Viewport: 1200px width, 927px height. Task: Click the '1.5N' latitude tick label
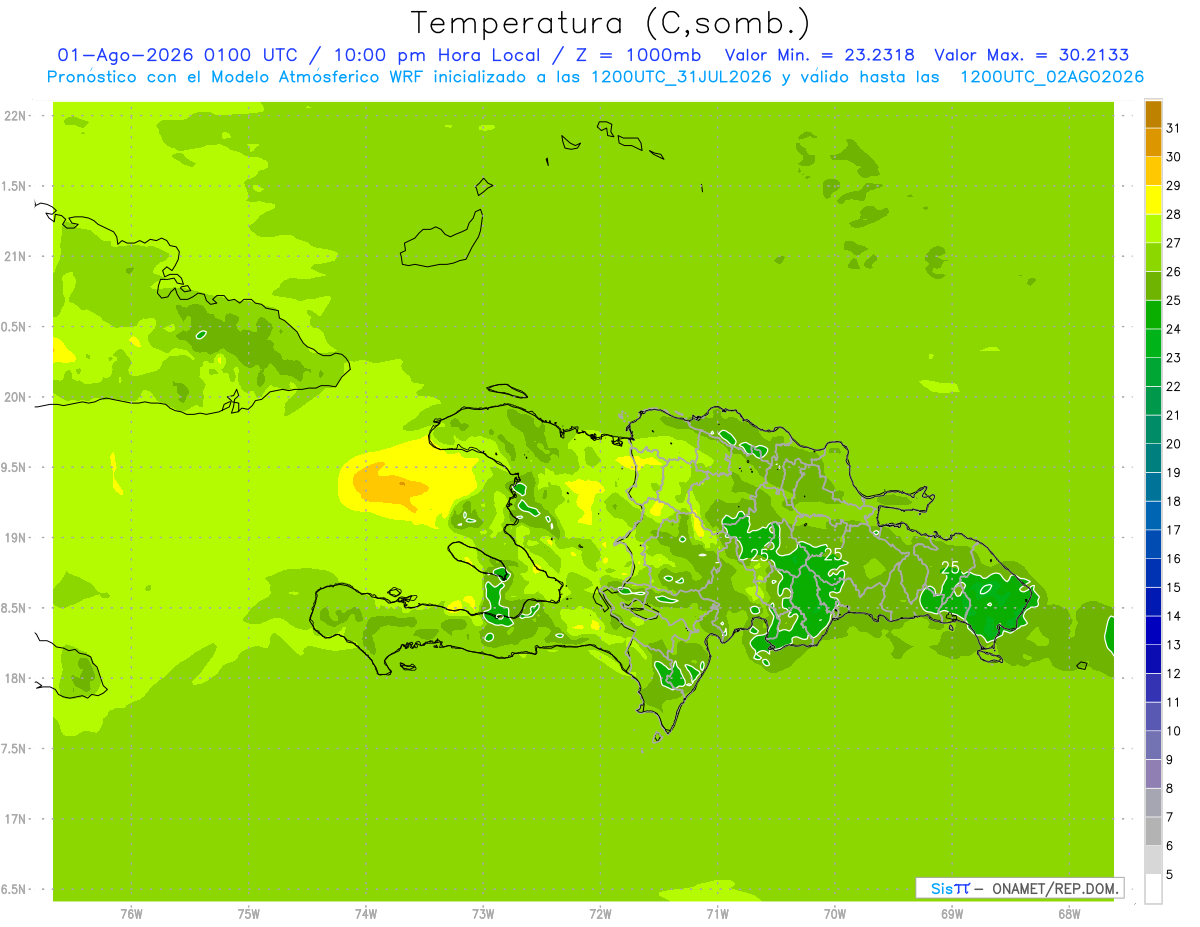[14, 187]
